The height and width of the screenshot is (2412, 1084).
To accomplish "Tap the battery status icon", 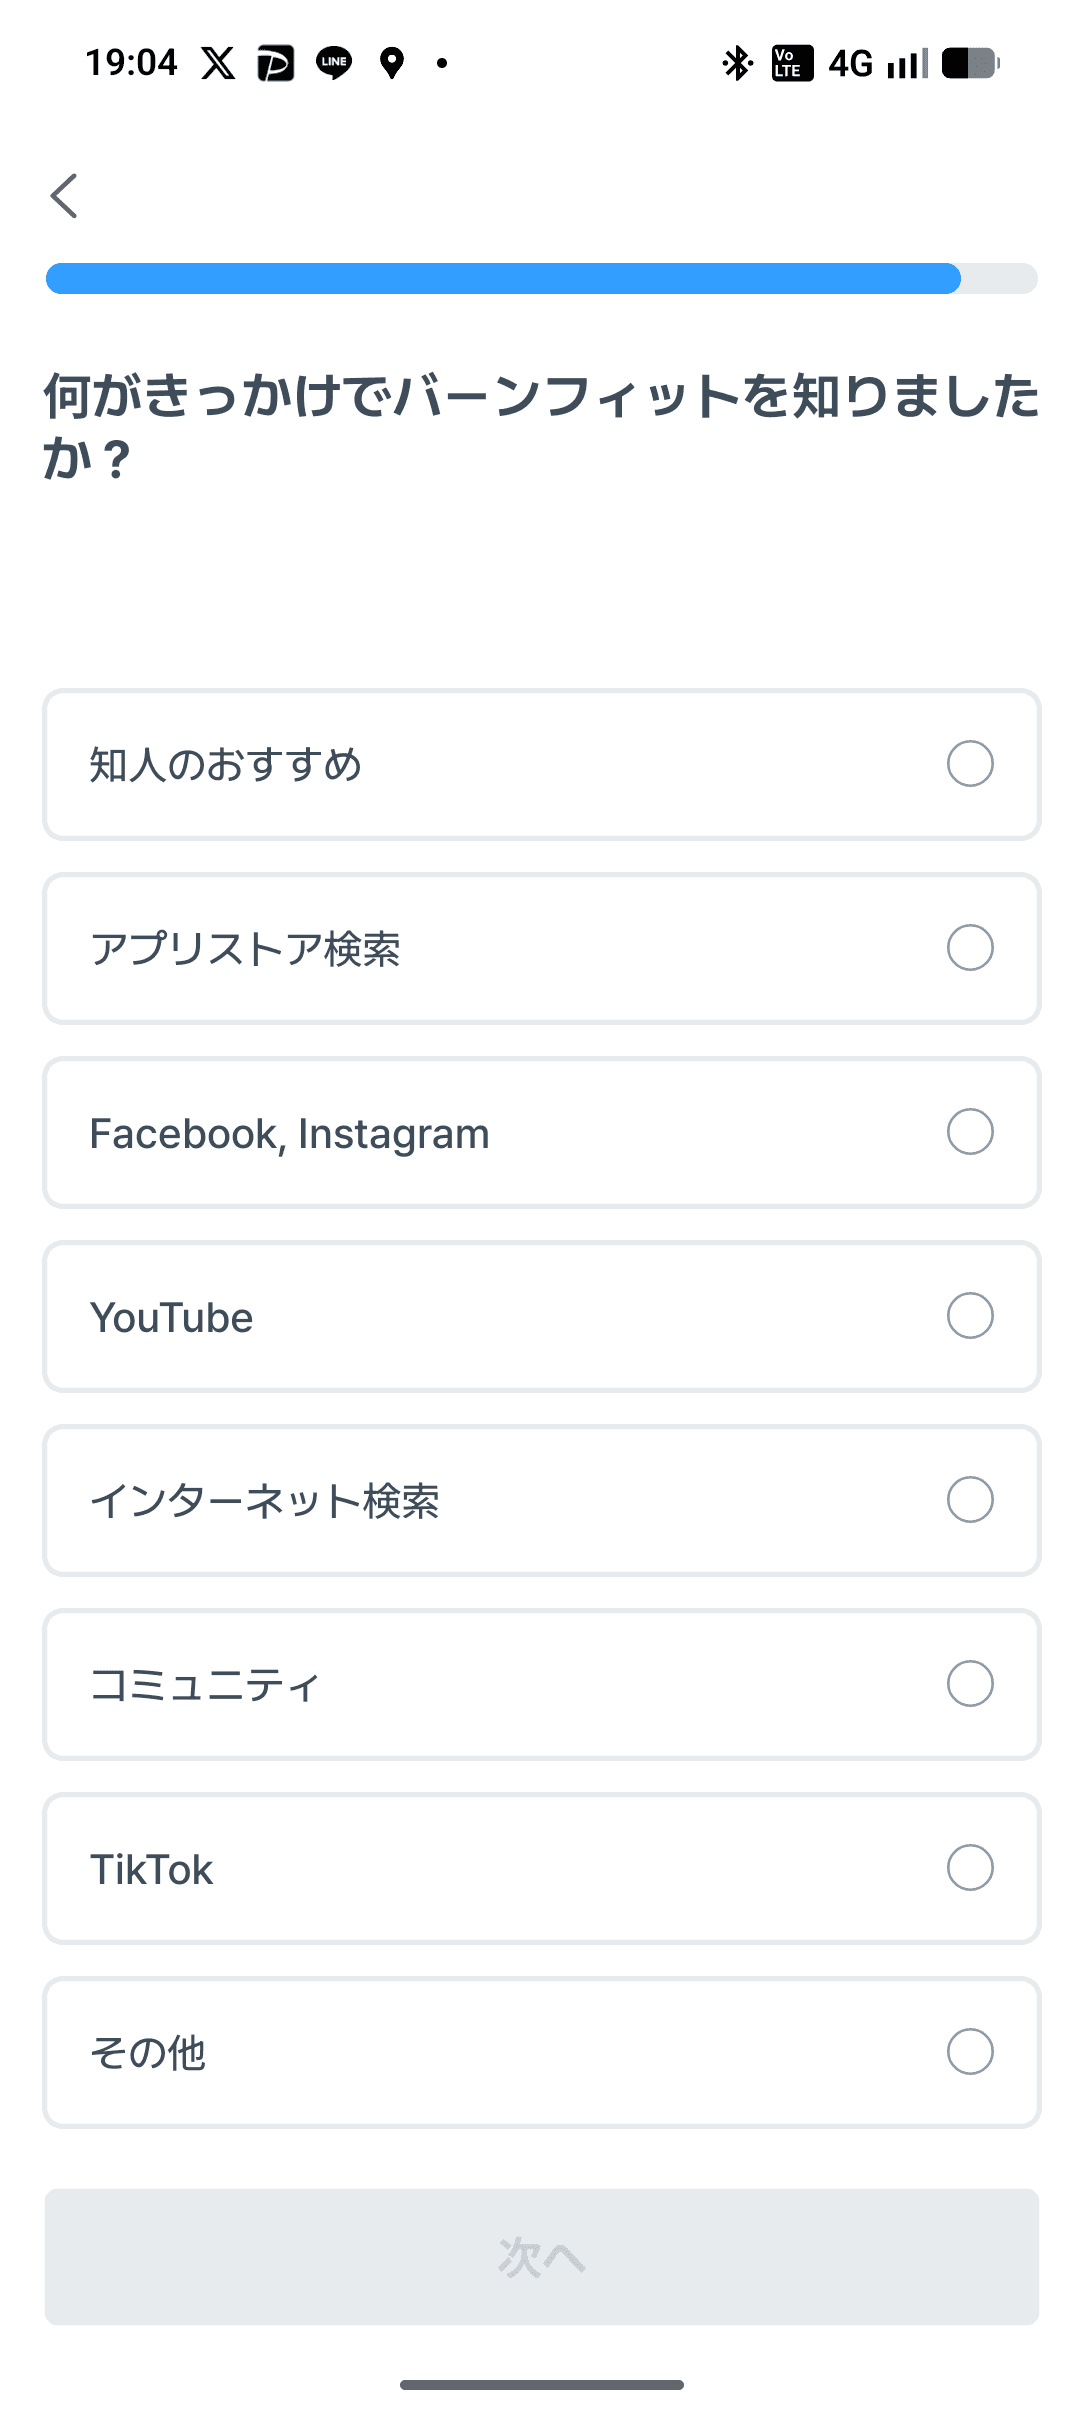I will pyautogui.click(x=970, y=63).
